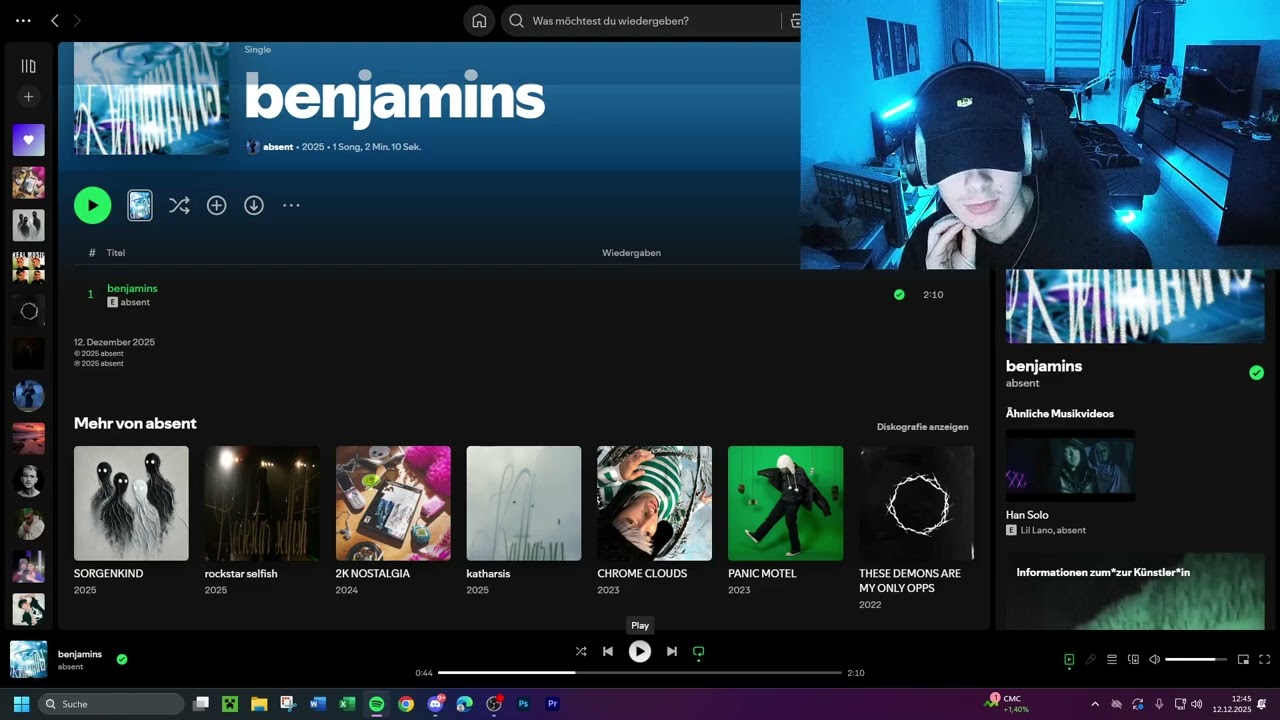The height and width of the screenshot is (720, 1280).
Task: Open the queue icon in player bar
Action: click(1112, 659)
